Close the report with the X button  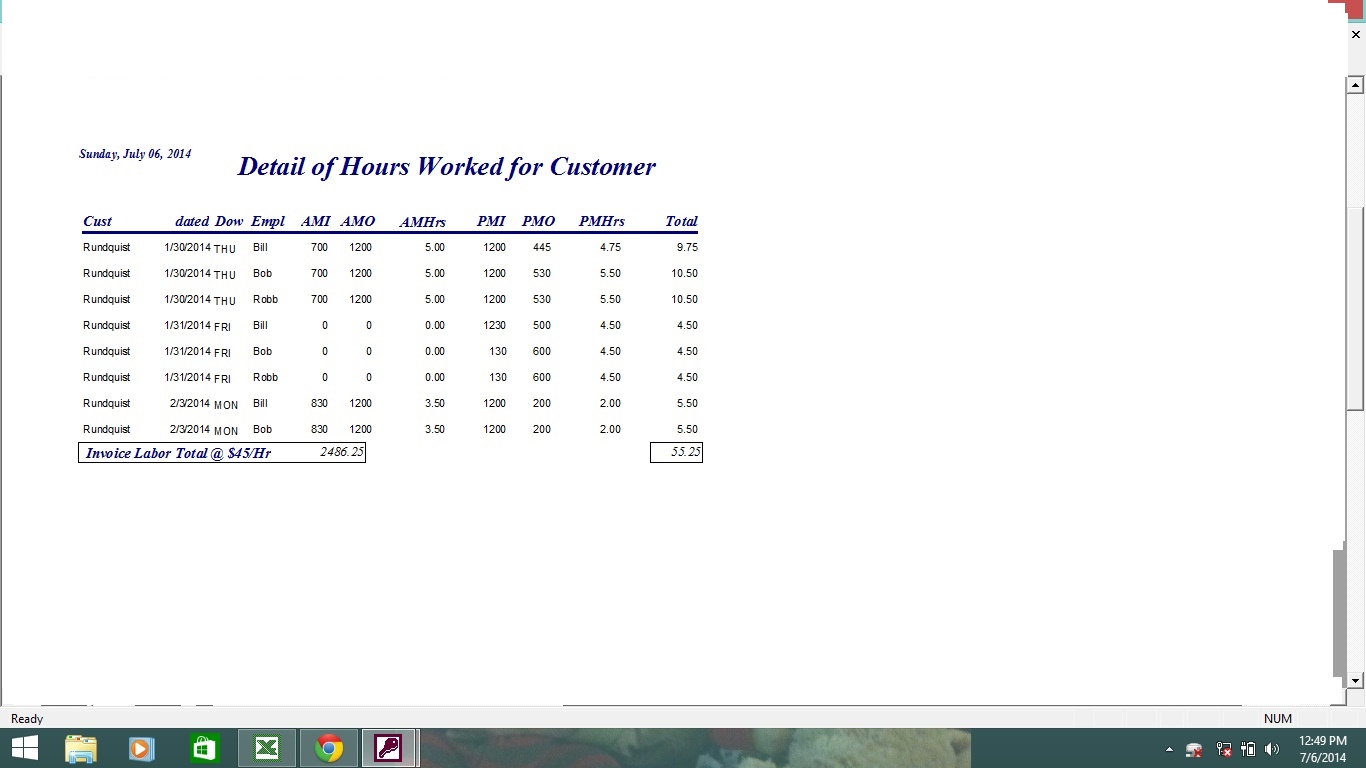(x=1356, y=35)
